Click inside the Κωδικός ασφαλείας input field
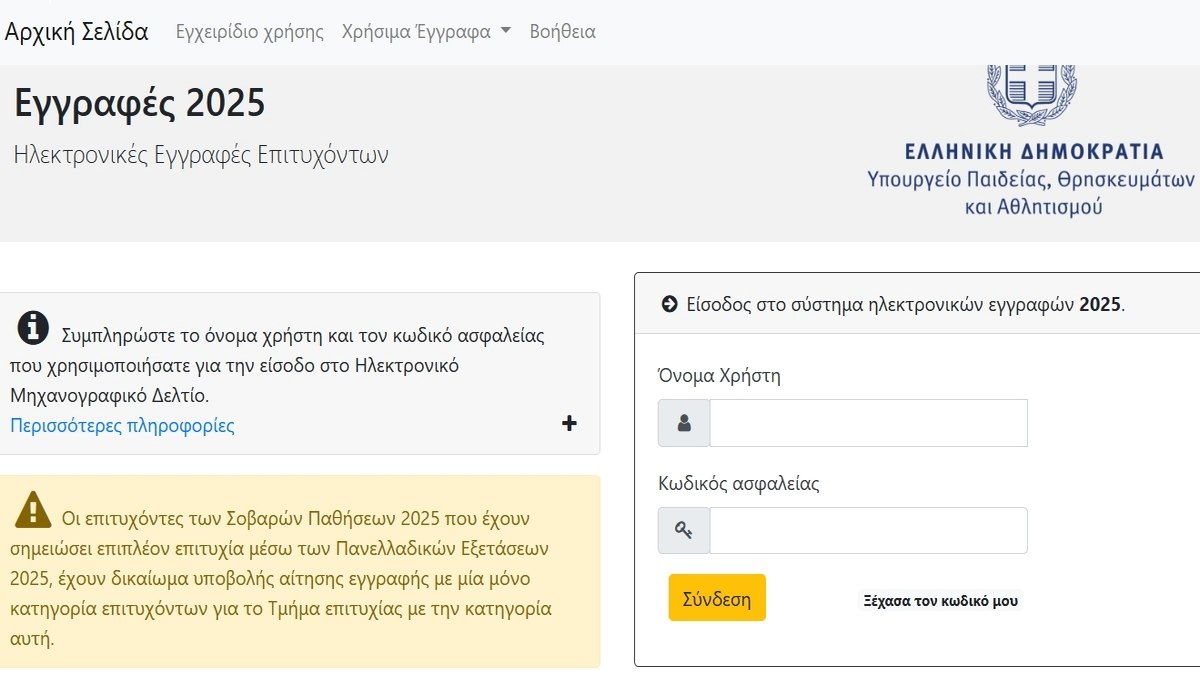The width and height of the screenshot is (1200, 675). pyautogui.click(x=868, y=529)
